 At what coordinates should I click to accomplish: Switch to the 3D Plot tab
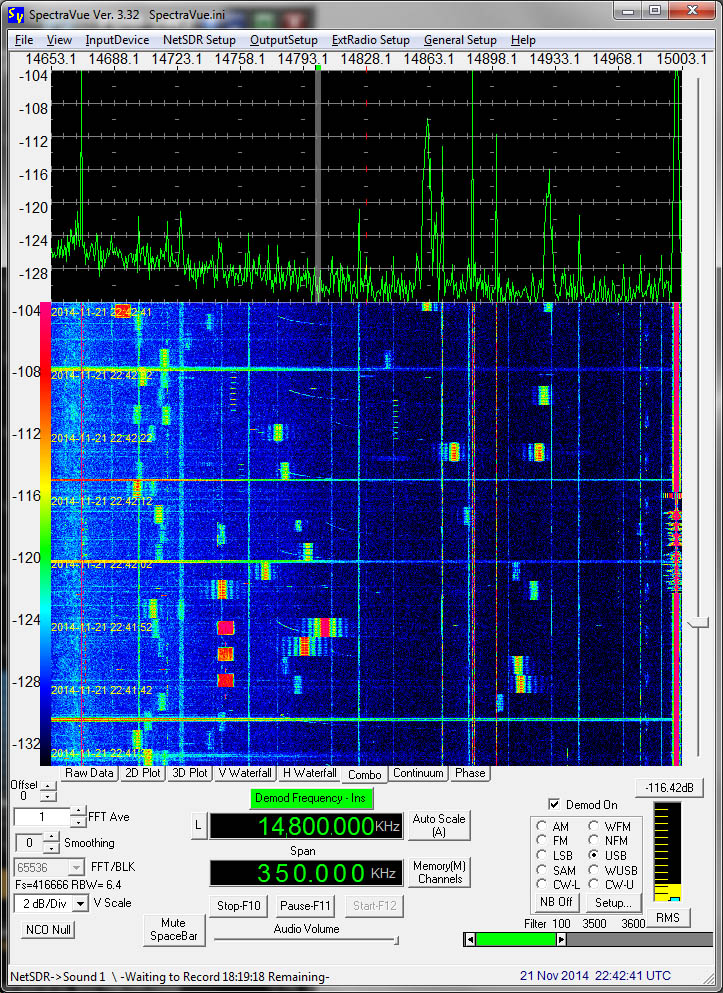(189, 773)
